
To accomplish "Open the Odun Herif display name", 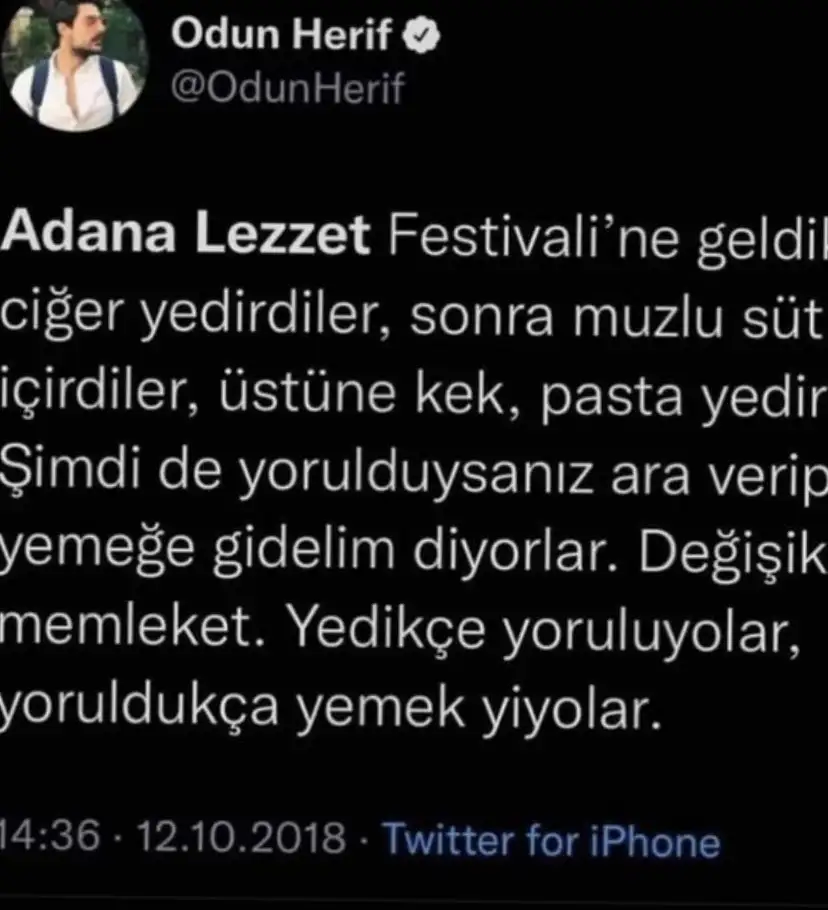I will (281, 34).
